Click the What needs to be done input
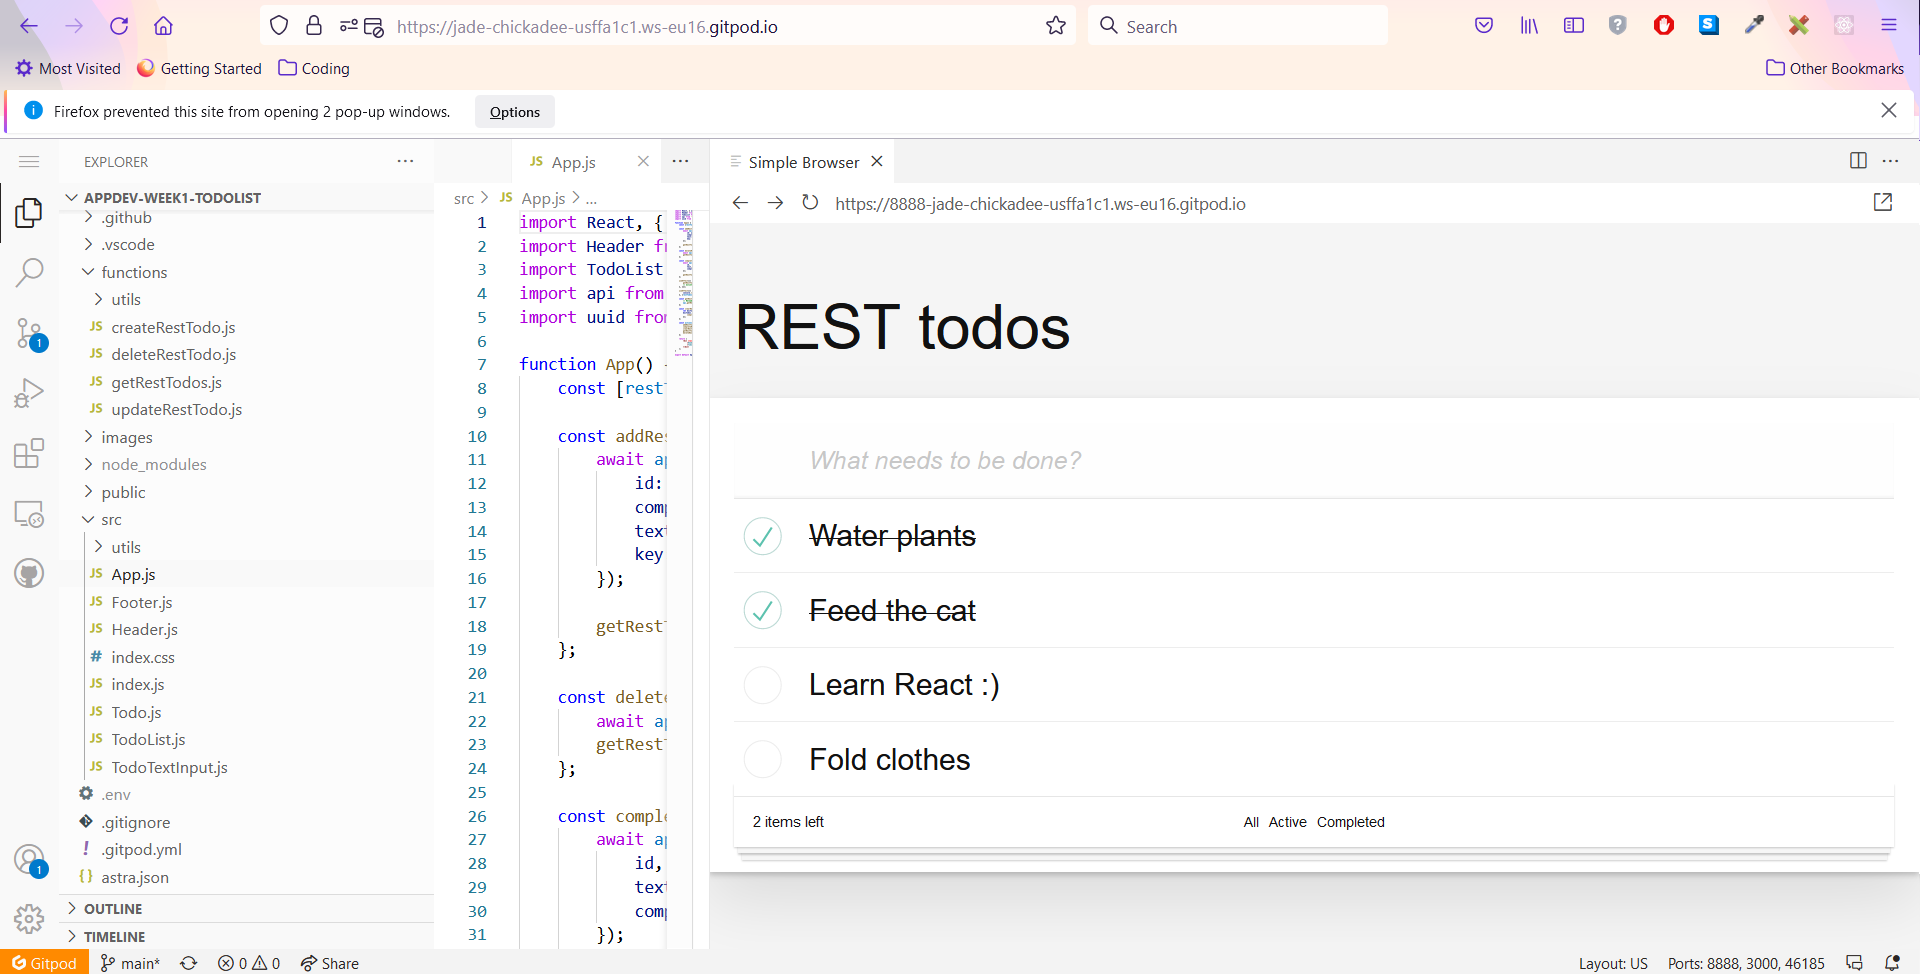 (x=1100, y=460)
